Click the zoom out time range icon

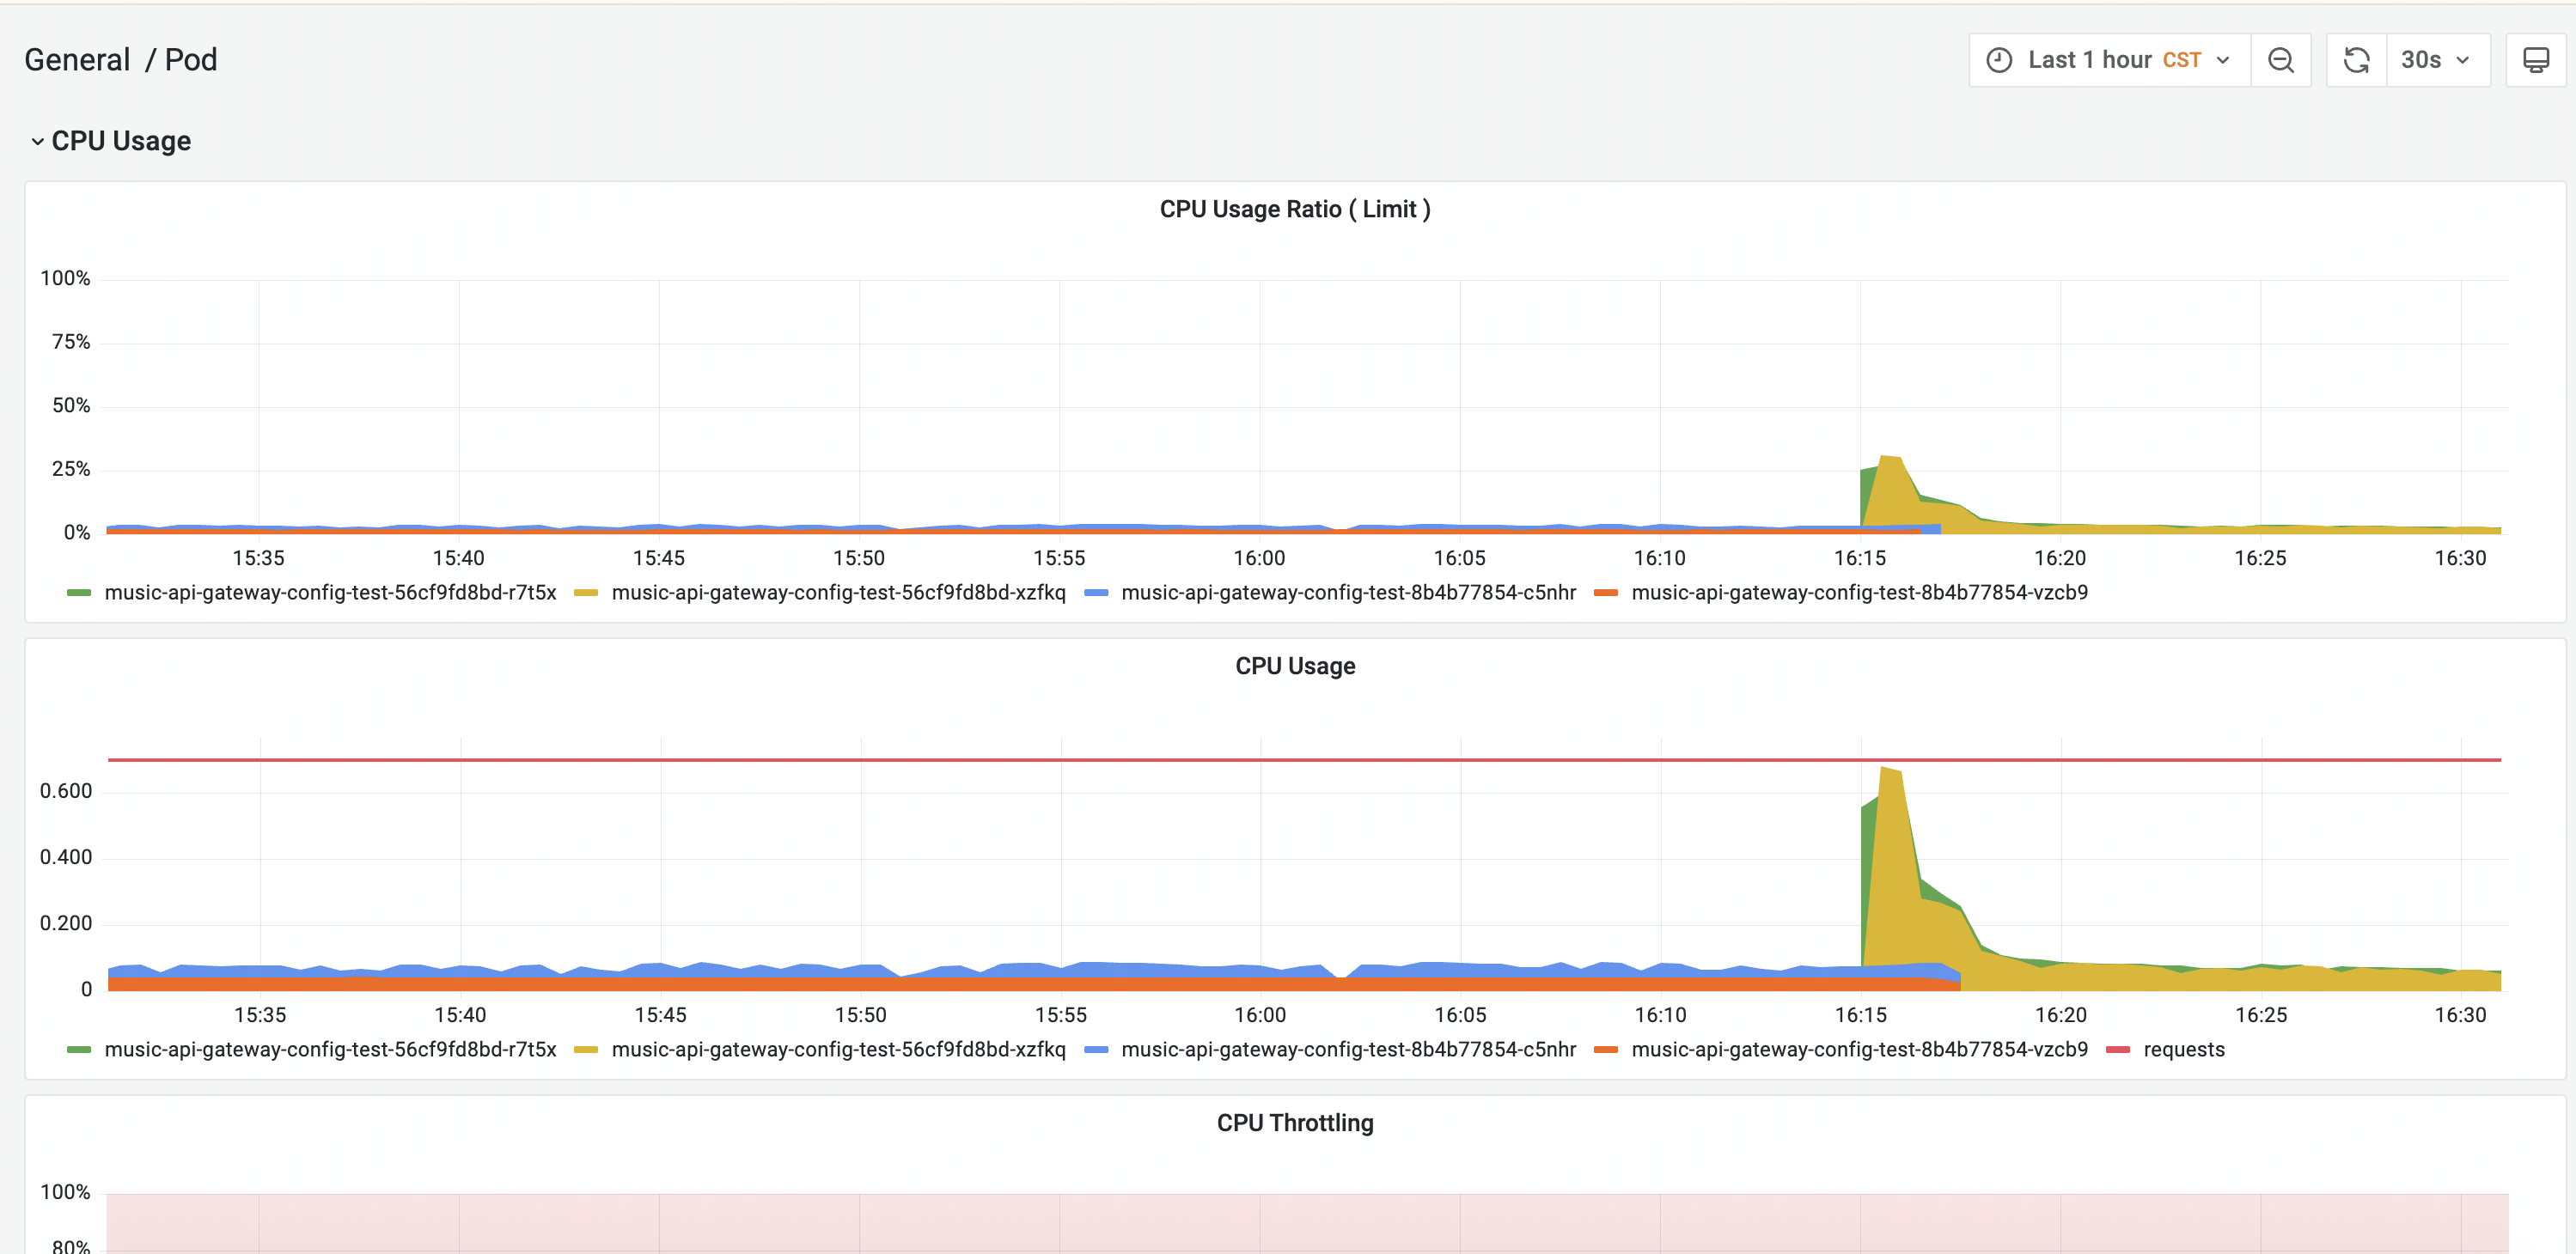click(x=2280, y=60)
